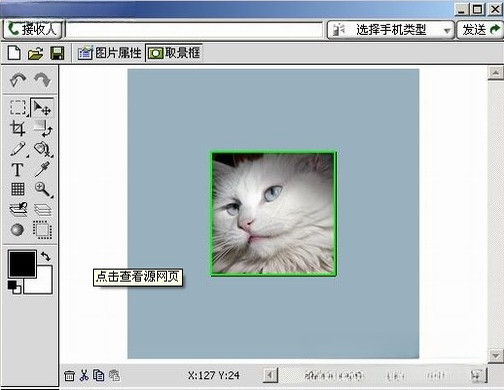Click the delete trash icon
This screenshot has width=504, height=390.
[x=69, y=376]
